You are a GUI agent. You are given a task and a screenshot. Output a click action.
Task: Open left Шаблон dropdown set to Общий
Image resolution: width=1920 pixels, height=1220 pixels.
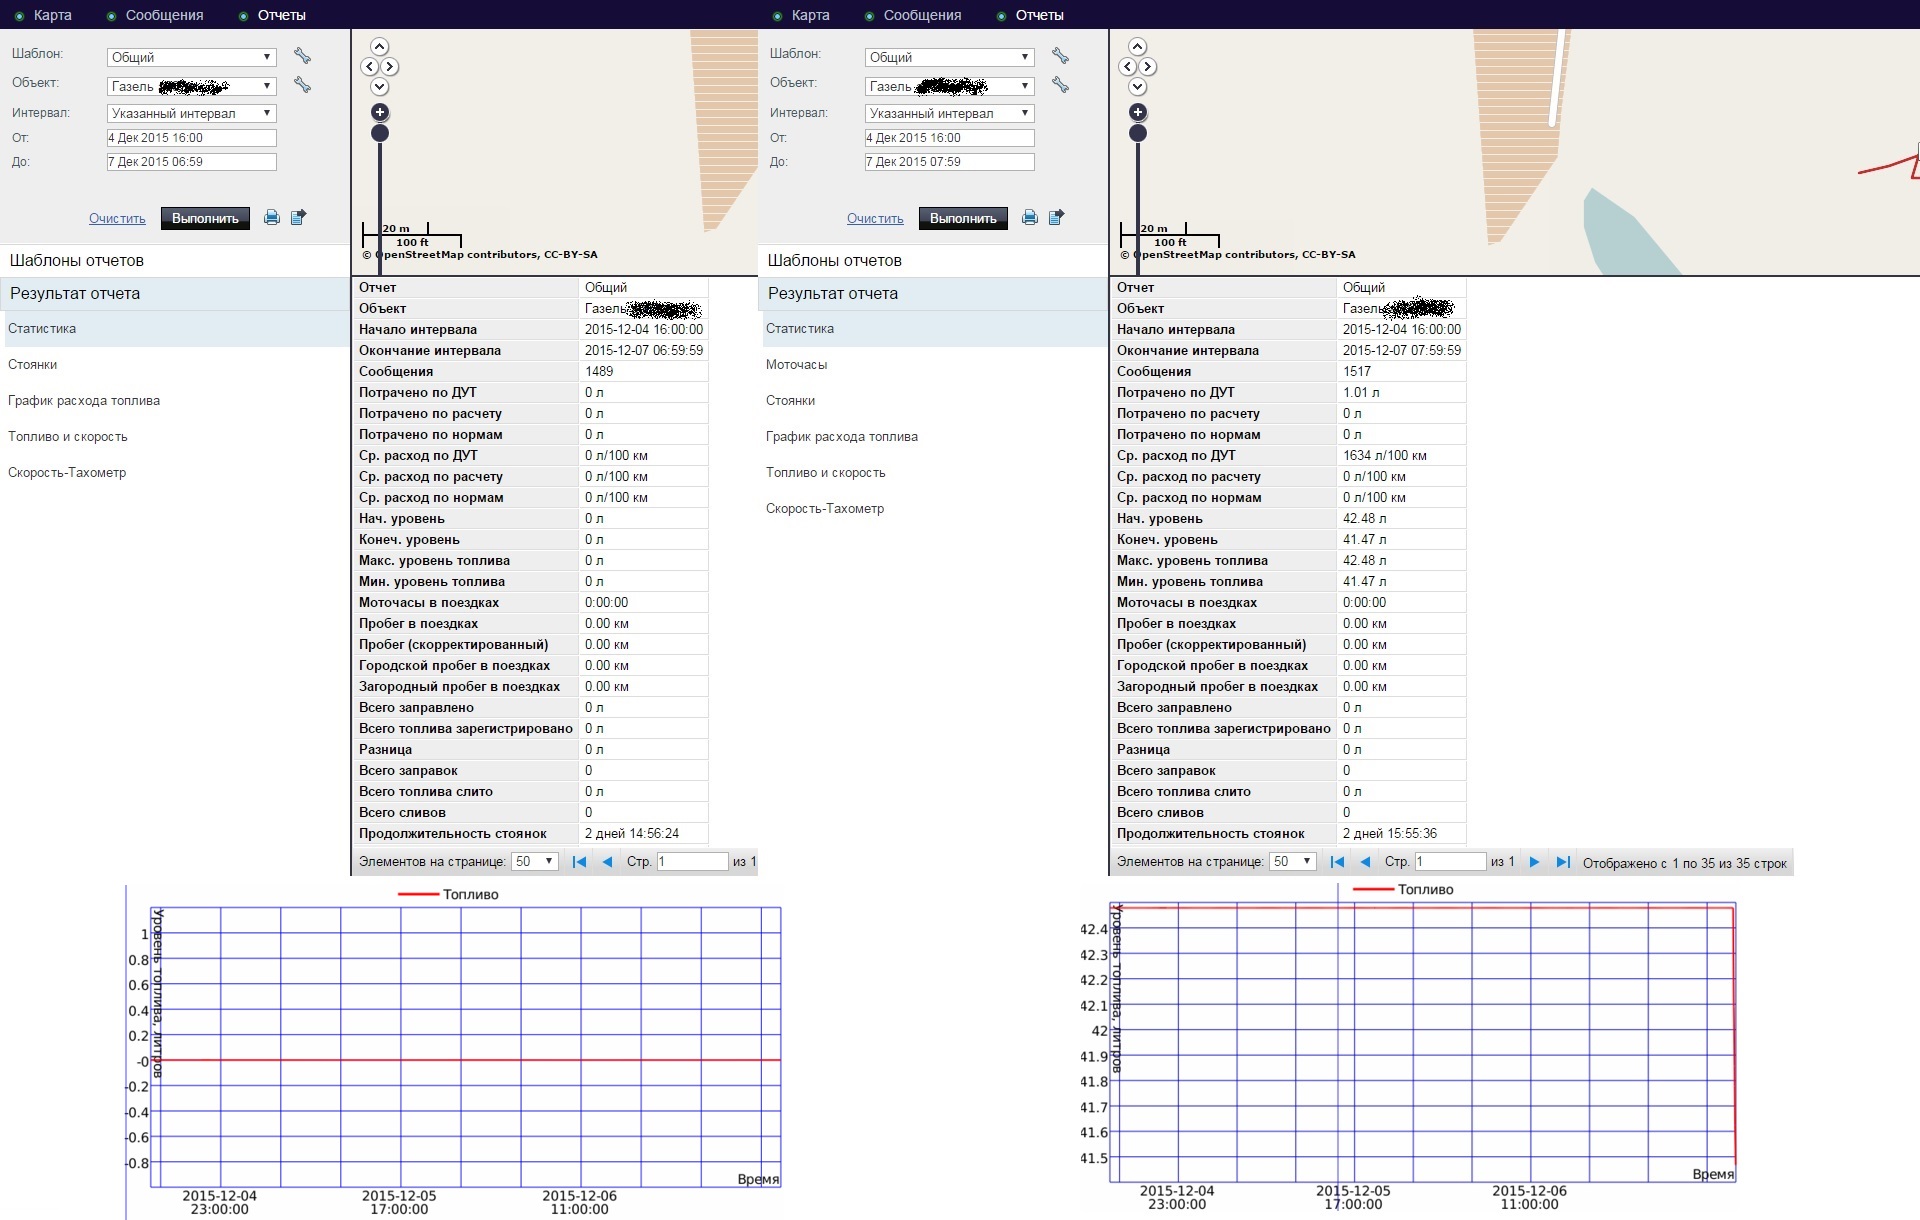click(x=191, y=57)
